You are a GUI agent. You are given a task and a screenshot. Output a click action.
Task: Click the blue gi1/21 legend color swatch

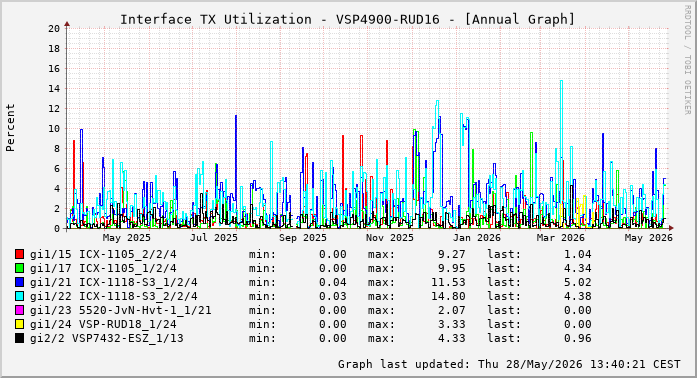pos(20,282)
